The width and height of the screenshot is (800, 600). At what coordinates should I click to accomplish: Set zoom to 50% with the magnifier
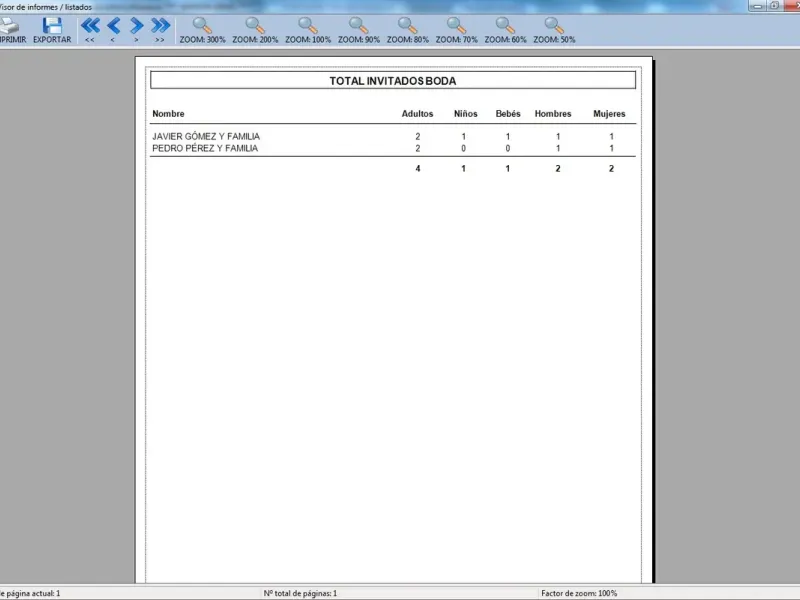554,26
